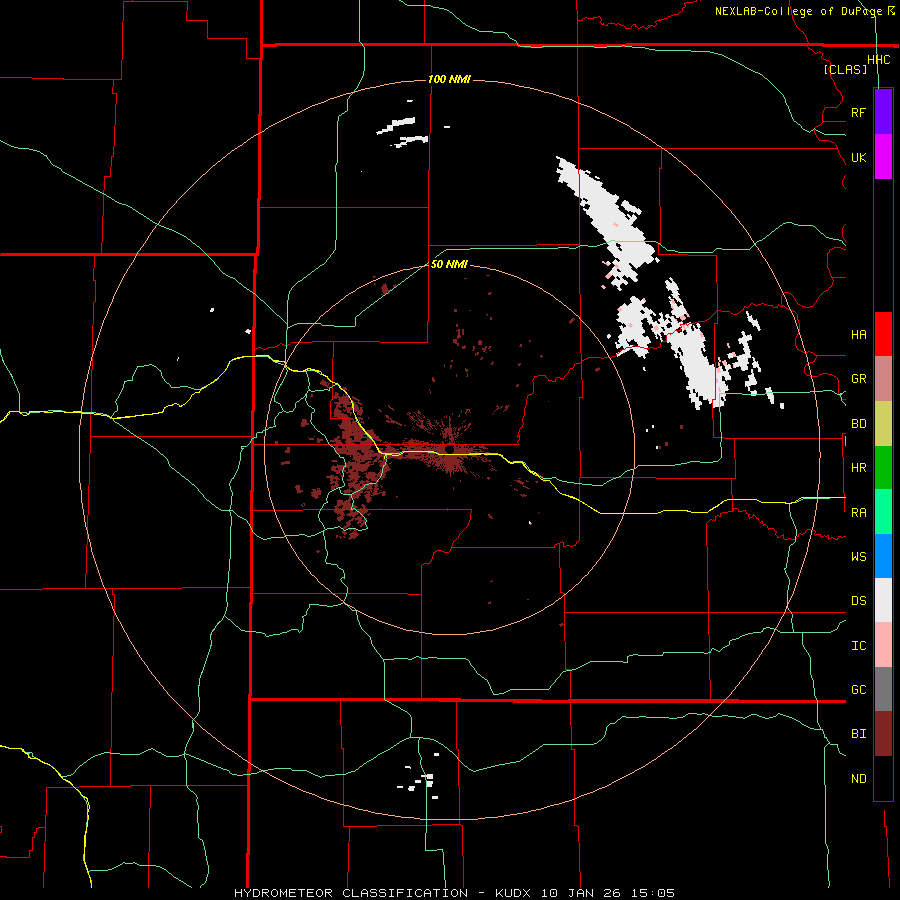Click the DS legend label

click(x=859, y=600)
